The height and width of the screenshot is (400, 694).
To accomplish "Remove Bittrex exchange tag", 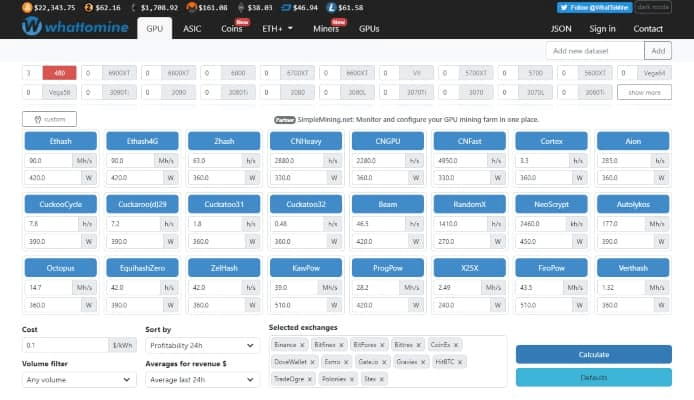I will [418, 345].
